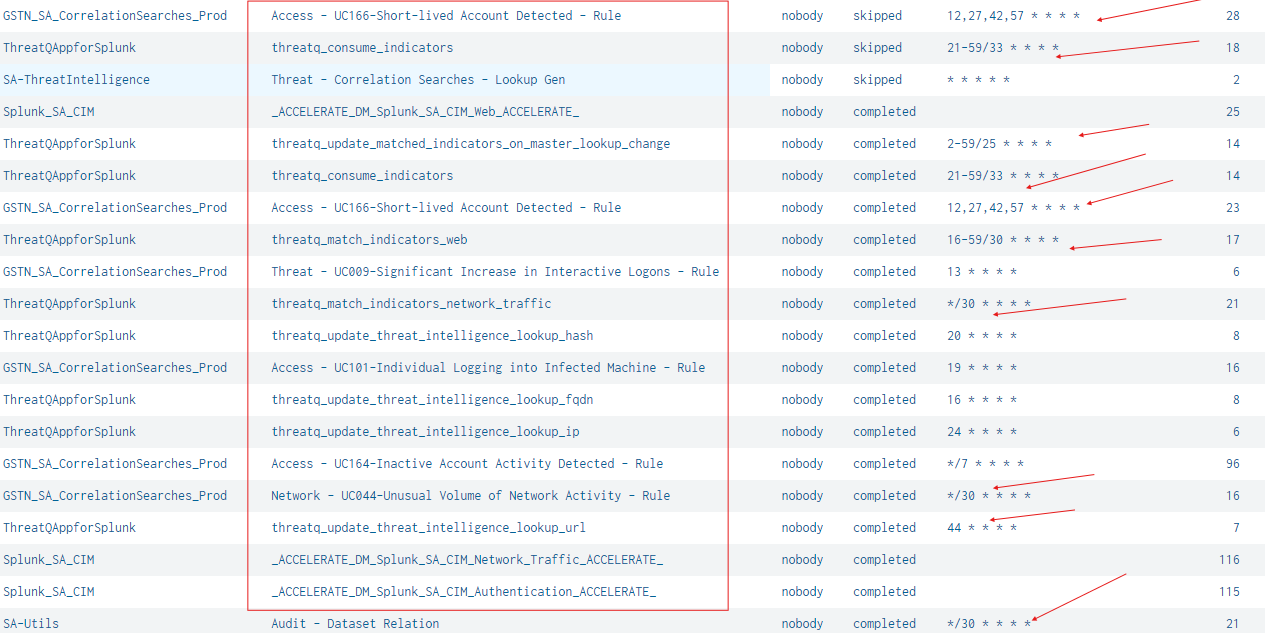1265x633 pixels.
Task: Open threatq_update_threat_intelligence_lookup_hash search
Action: click(432, 336)
